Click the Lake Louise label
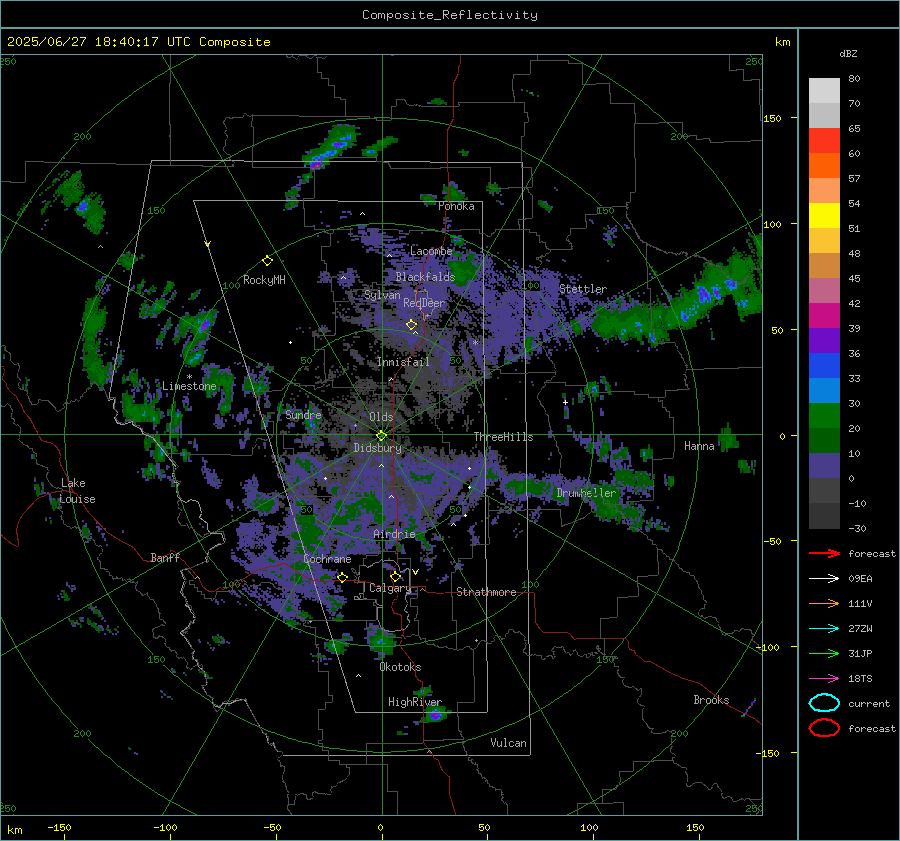The height and width of the screenshot is (841, 900). click(78, 491)
